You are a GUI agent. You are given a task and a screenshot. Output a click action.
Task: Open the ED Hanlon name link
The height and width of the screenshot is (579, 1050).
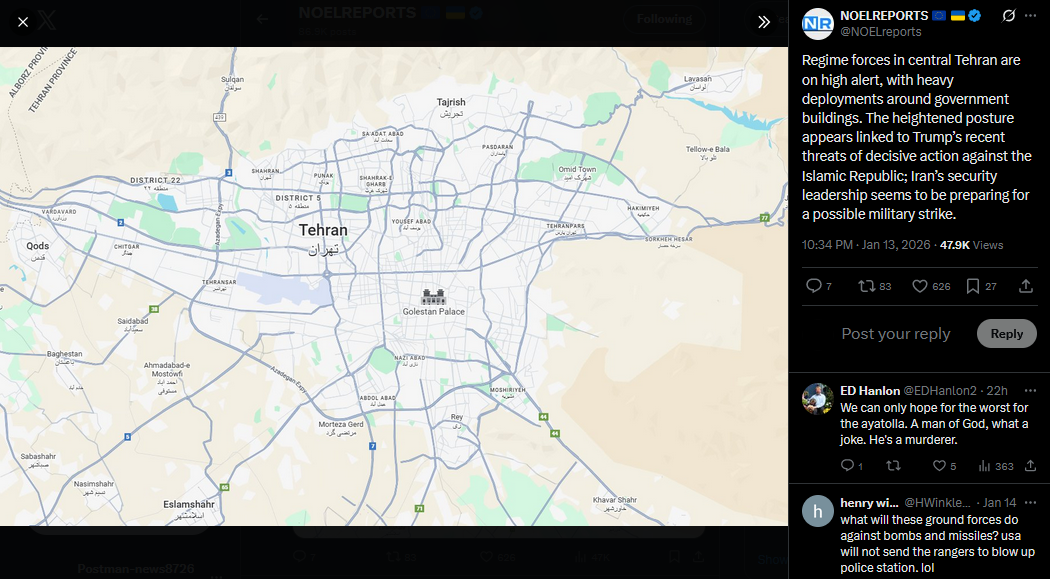pyautogui.click(x=870, y=391)
